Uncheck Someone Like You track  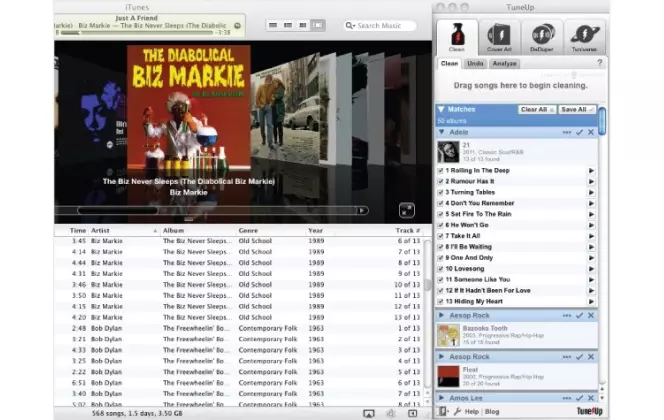click(x=440, y=280)
